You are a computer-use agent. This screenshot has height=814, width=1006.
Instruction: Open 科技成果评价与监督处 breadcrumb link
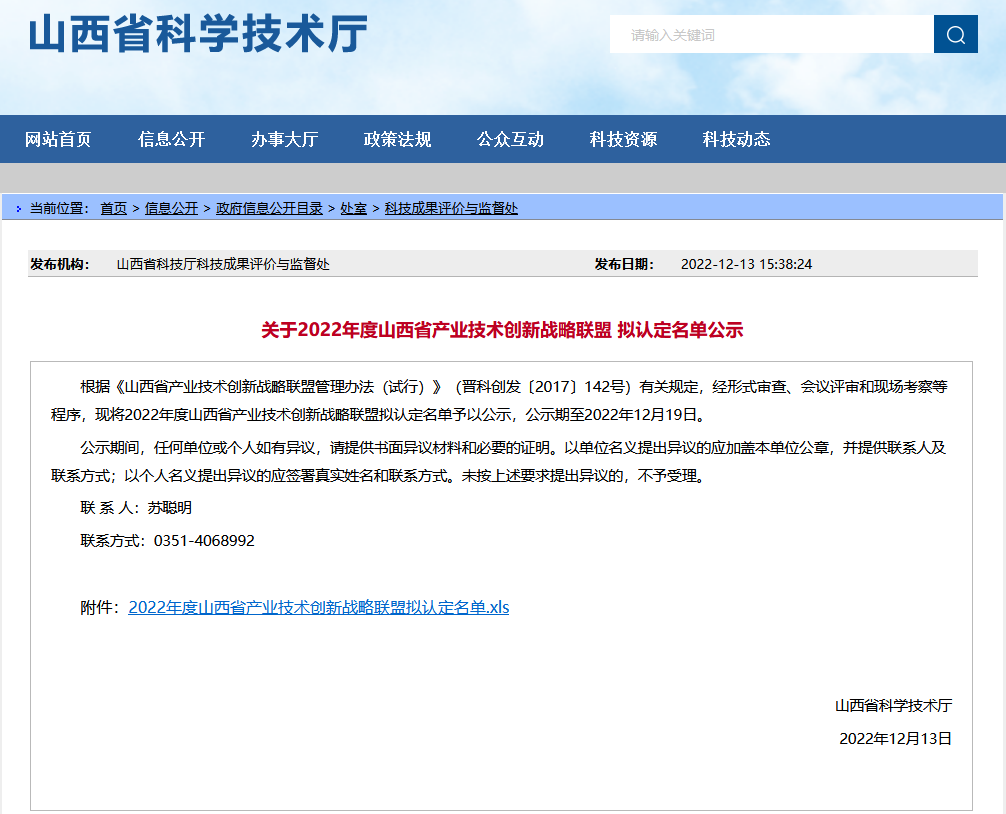point(451,208)
